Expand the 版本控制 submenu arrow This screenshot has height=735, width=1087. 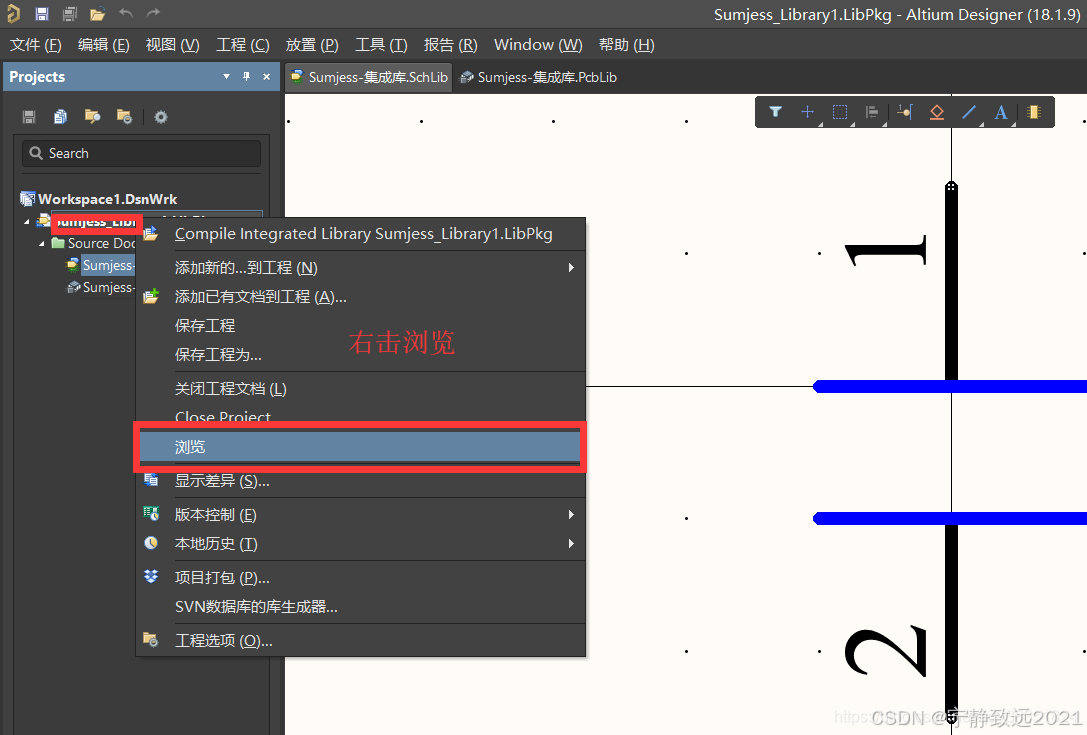coord(571,514)
